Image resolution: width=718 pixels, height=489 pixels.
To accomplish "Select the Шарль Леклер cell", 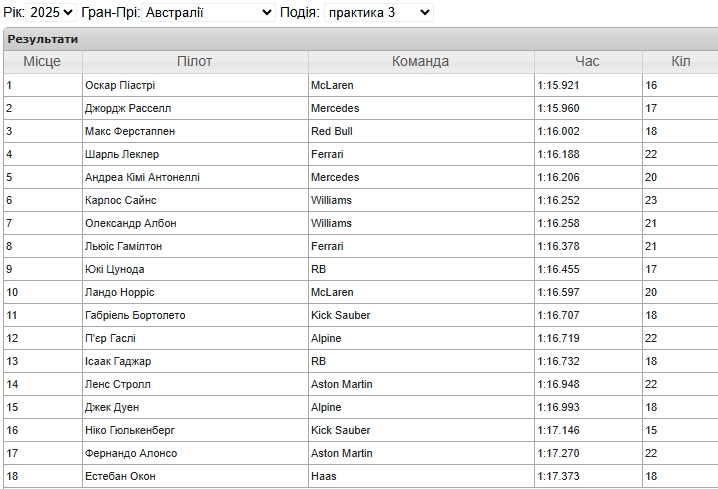I will [195, 154].
